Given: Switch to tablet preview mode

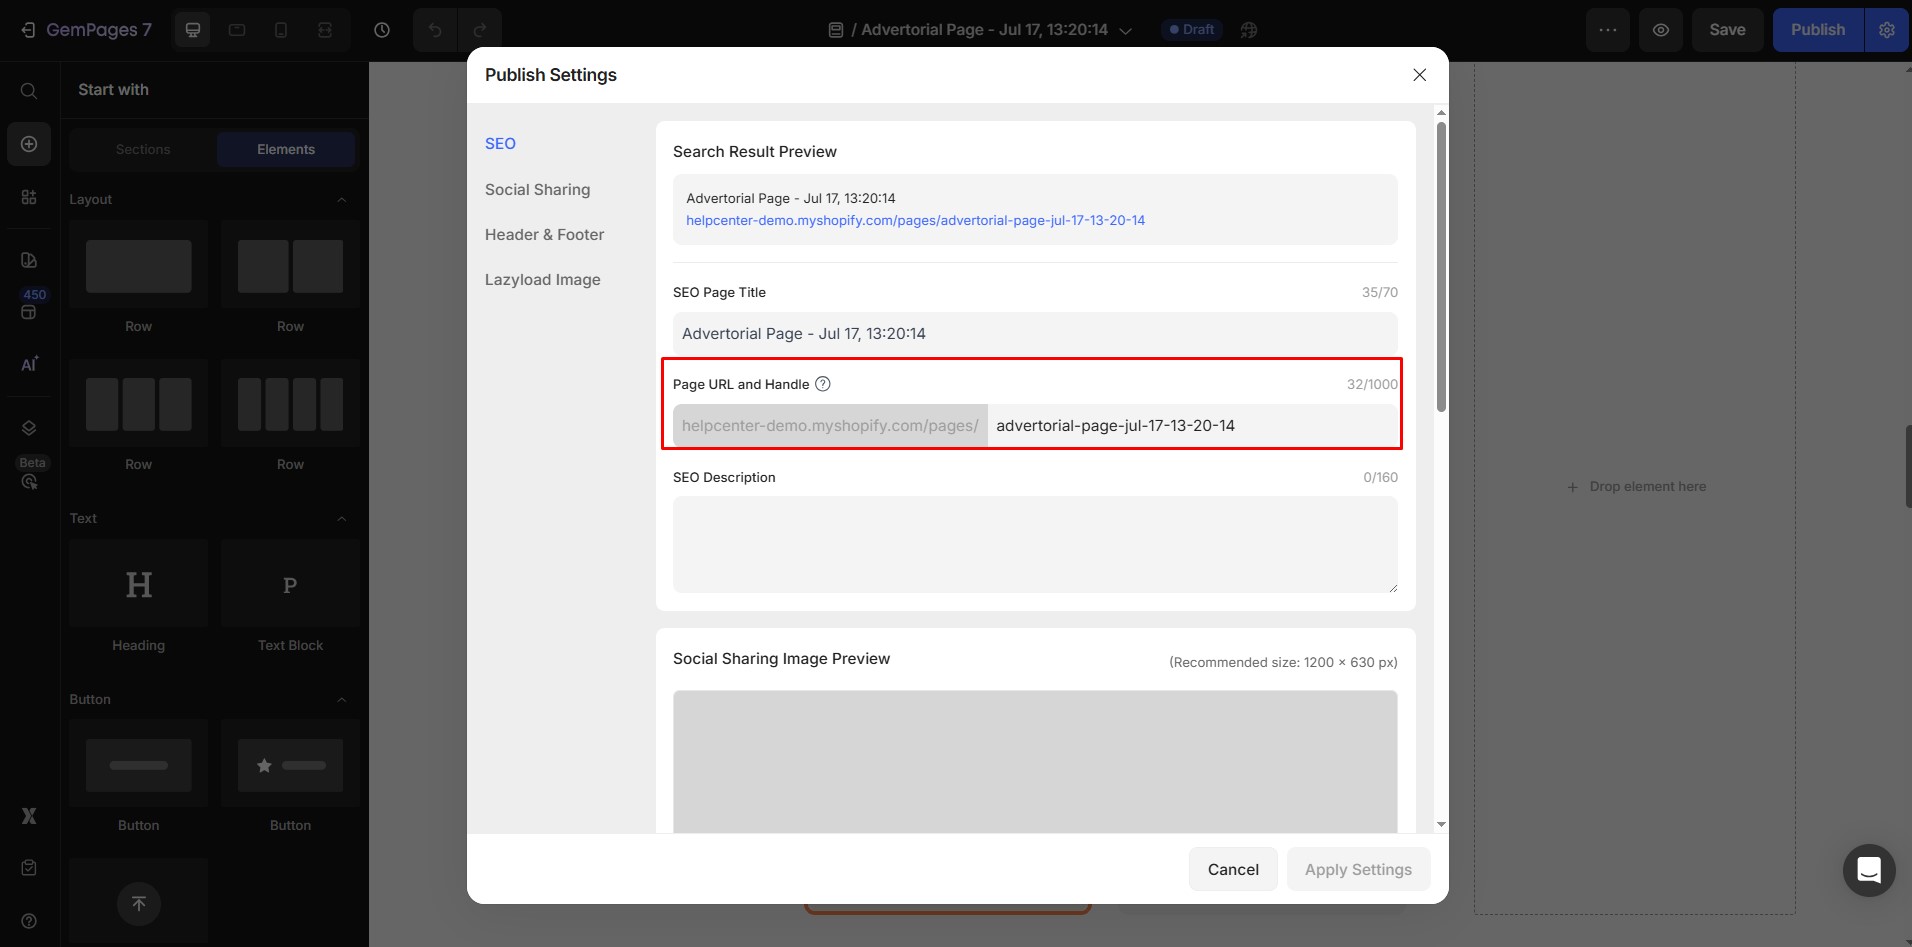Looking at the screenshot, I should click(x=236, y=30).
